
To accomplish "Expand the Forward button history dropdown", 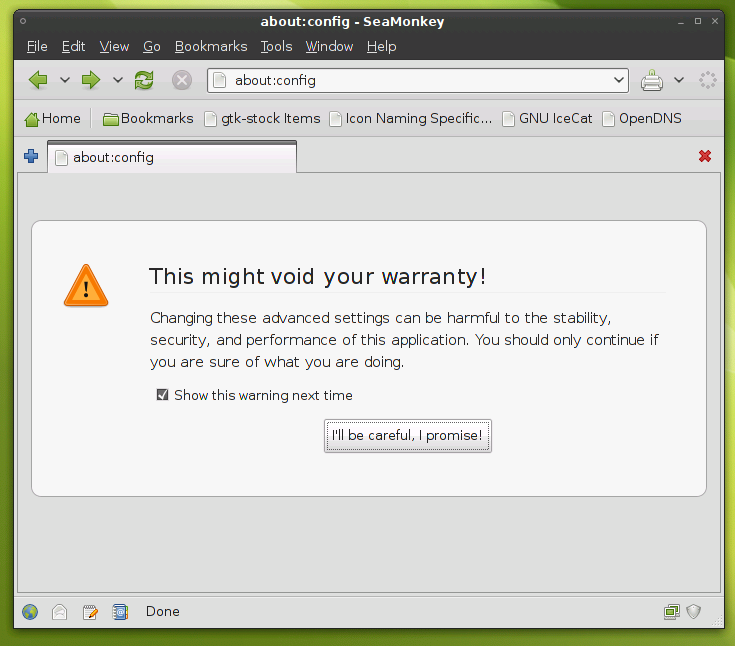I will pos(118,80).
